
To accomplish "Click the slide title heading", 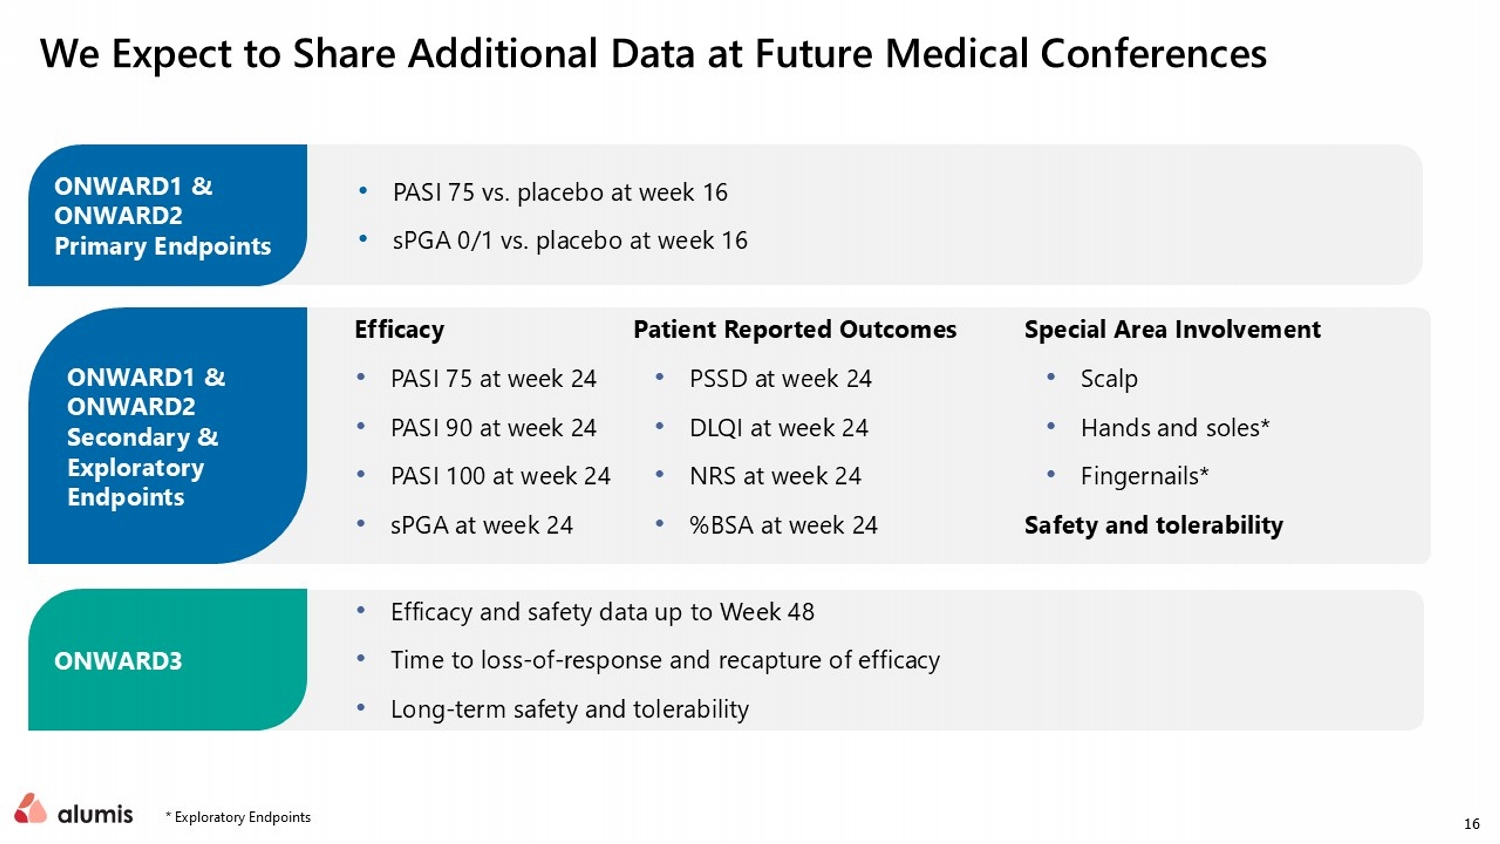I will pyautogui.click(x=653, y=54).
